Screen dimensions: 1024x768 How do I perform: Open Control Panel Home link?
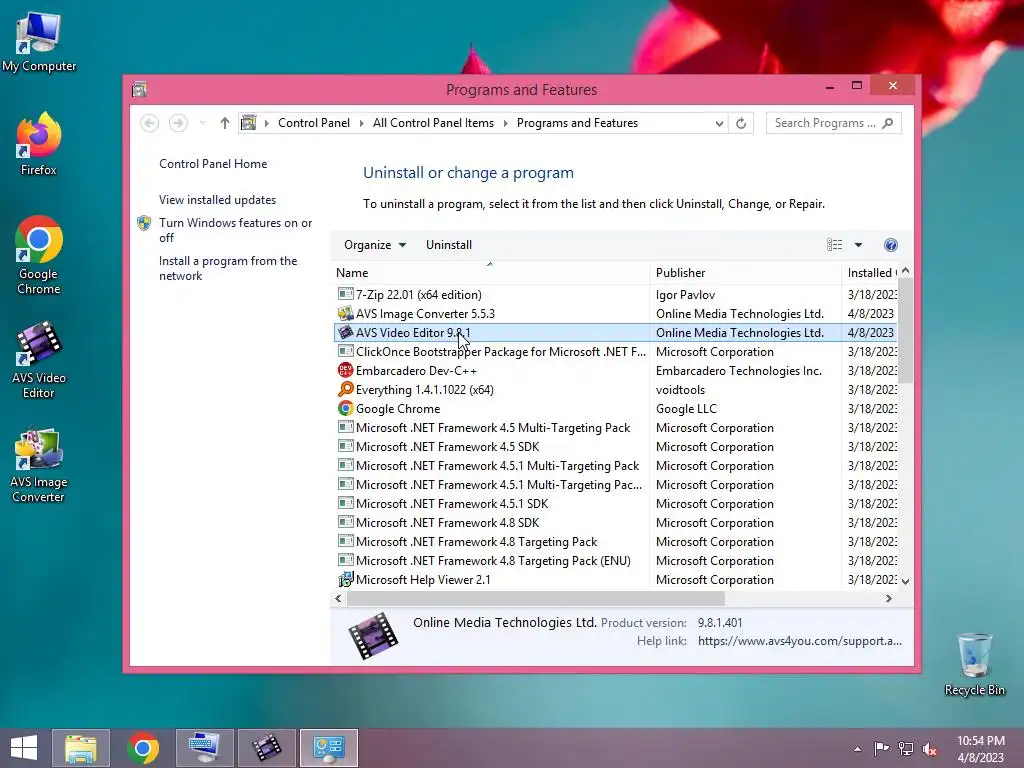[213, 164]
